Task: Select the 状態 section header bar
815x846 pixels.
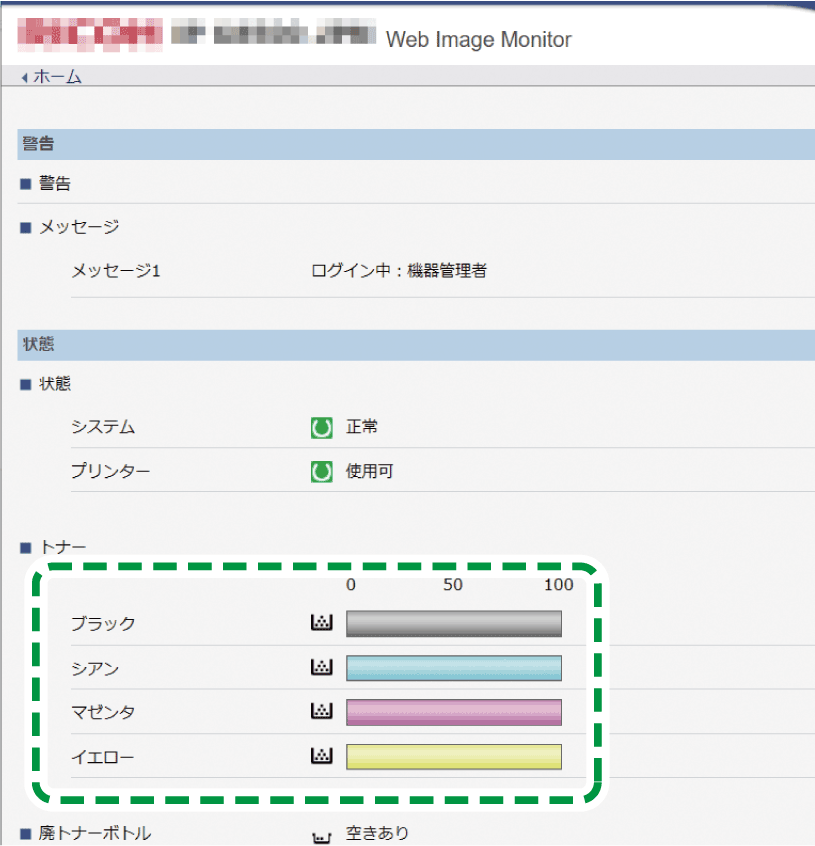Action: (x=415, y=345)
